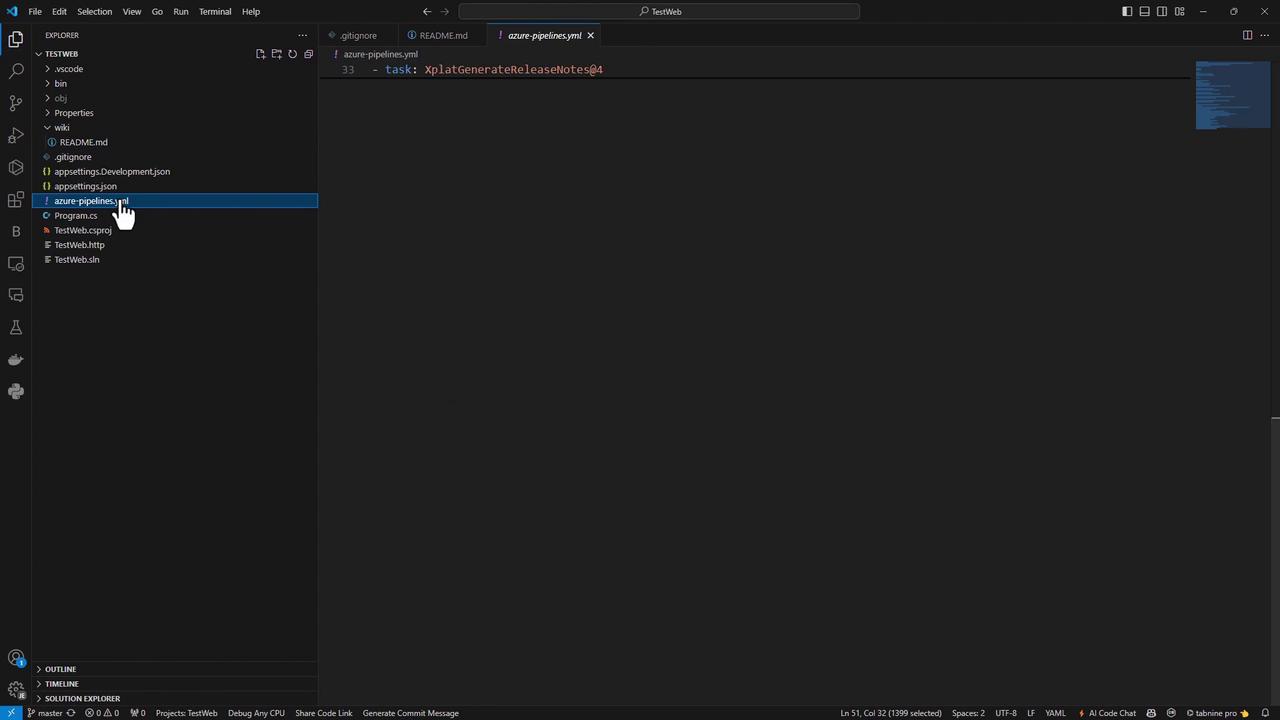Click the master branch in status bar

[x=45, y=713]
